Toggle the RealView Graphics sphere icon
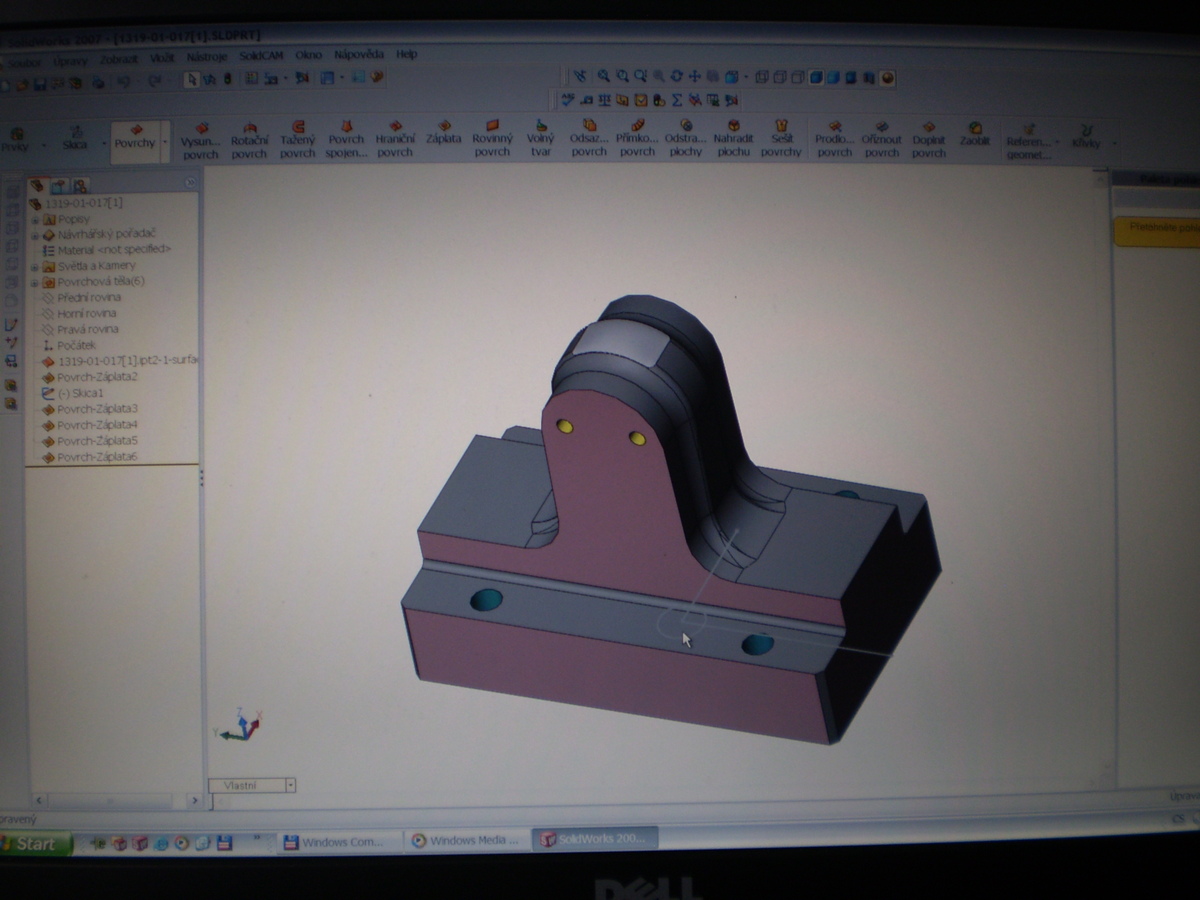 point(887,78)
